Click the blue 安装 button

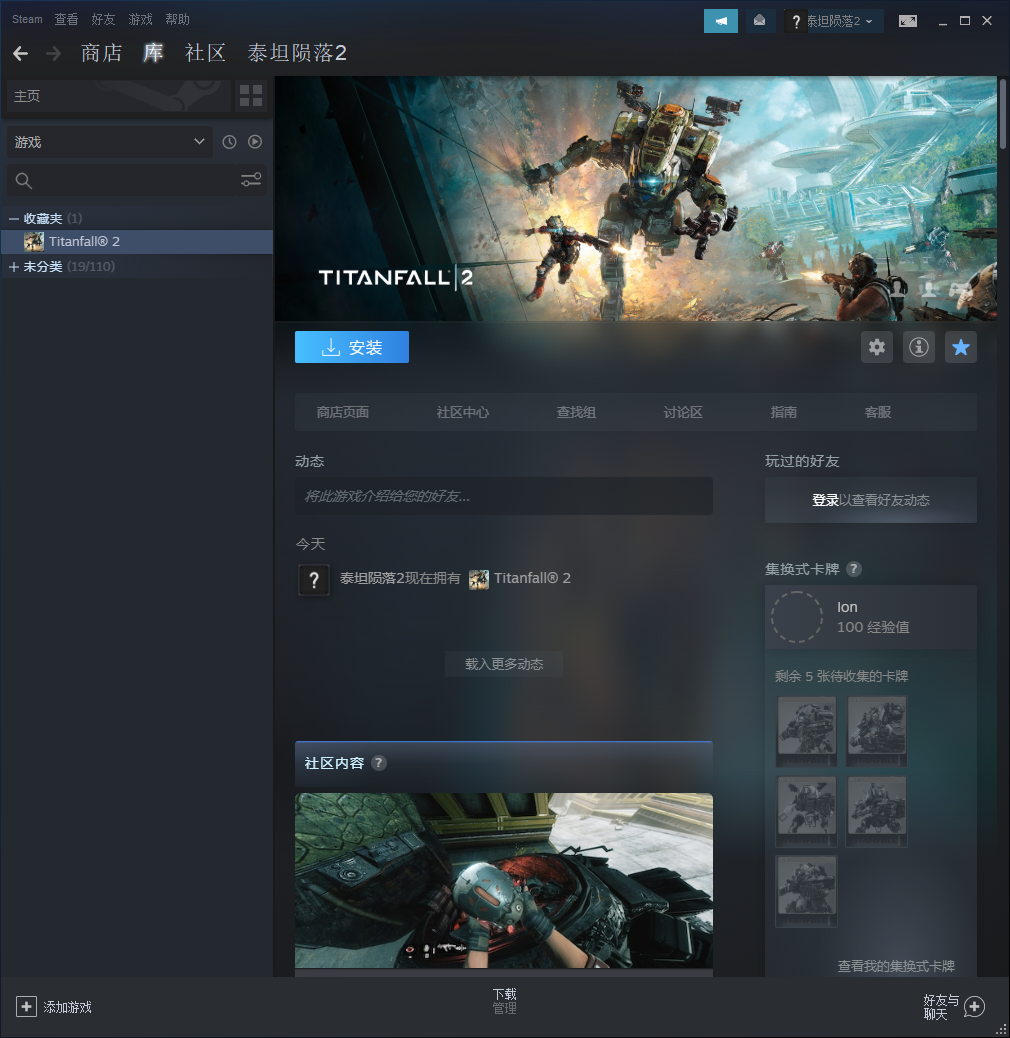[x=352, y=347]
